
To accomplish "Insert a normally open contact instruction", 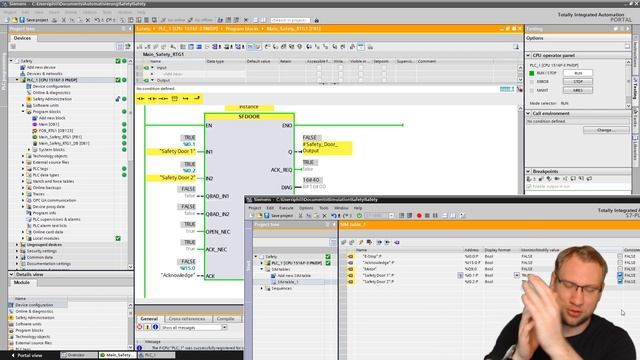I will [x=141, y=98].
